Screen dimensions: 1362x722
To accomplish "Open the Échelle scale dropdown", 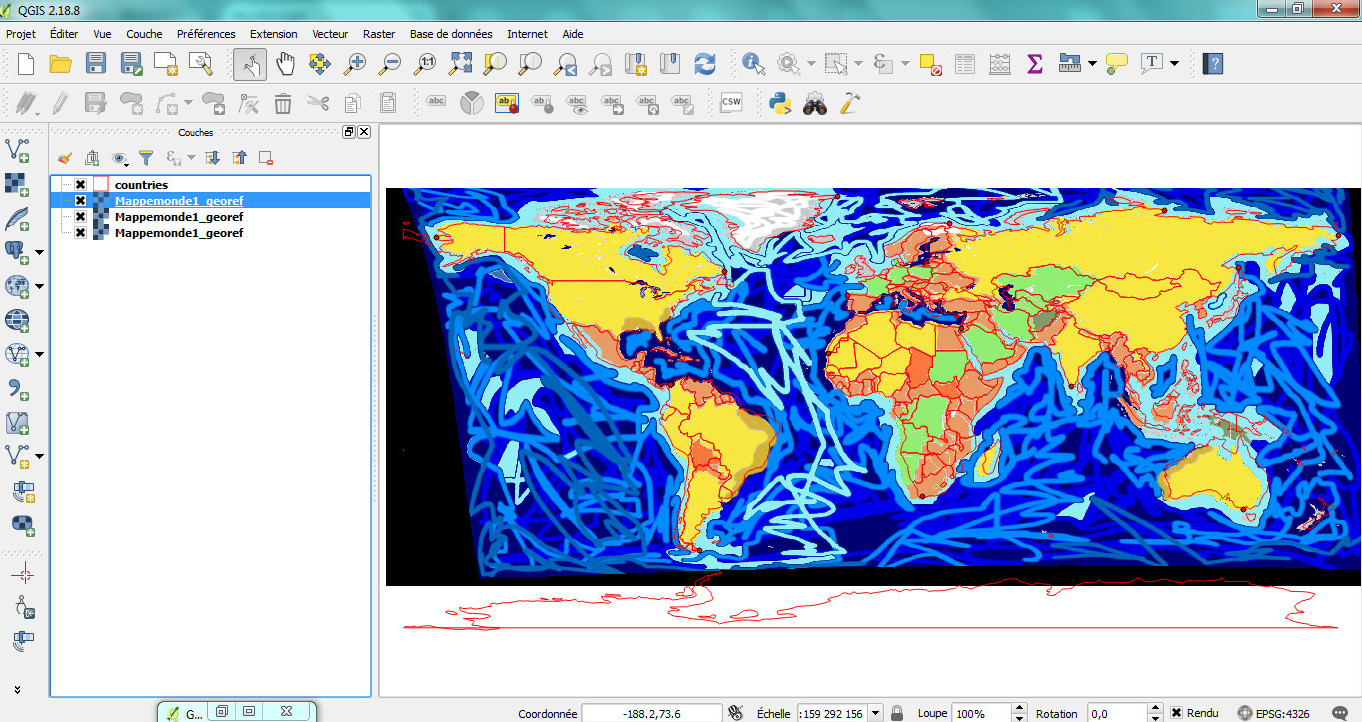I will click(x=876, y=713).
